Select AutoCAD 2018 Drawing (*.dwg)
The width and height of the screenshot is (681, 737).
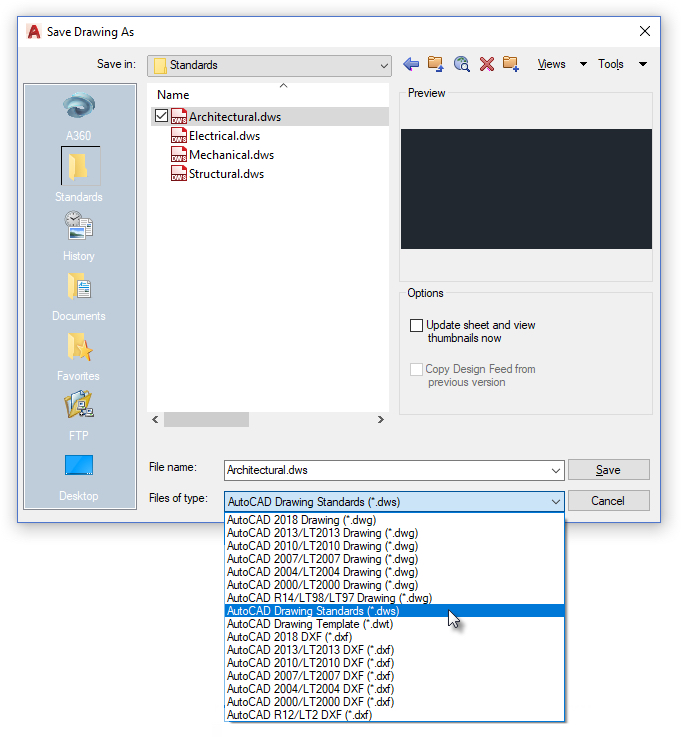(x=394, y=520)
